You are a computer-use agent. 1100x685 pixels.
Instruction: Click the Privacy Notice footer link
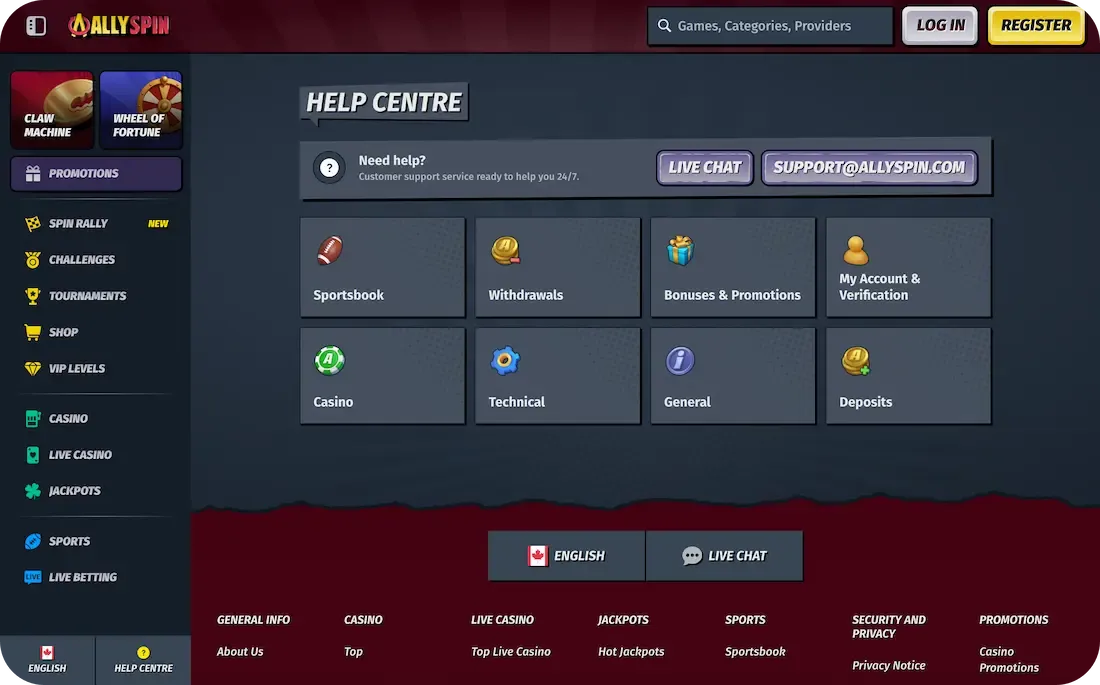[x=888, y=665]
